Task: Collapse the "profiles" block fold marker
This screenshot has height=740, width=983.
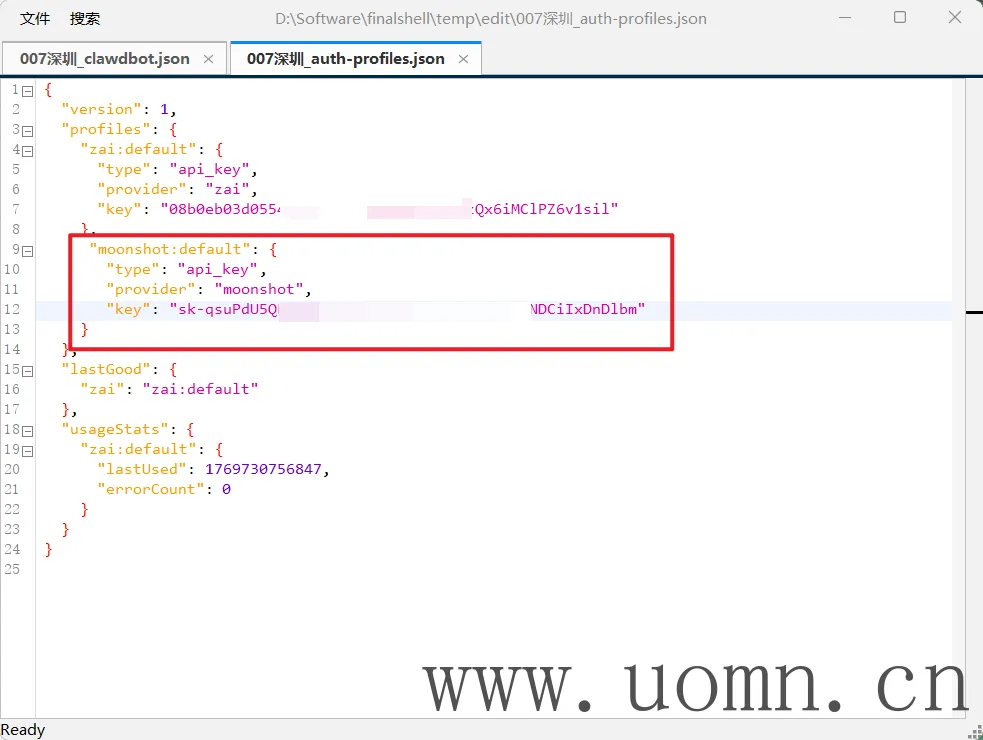Action: [28, 130]
